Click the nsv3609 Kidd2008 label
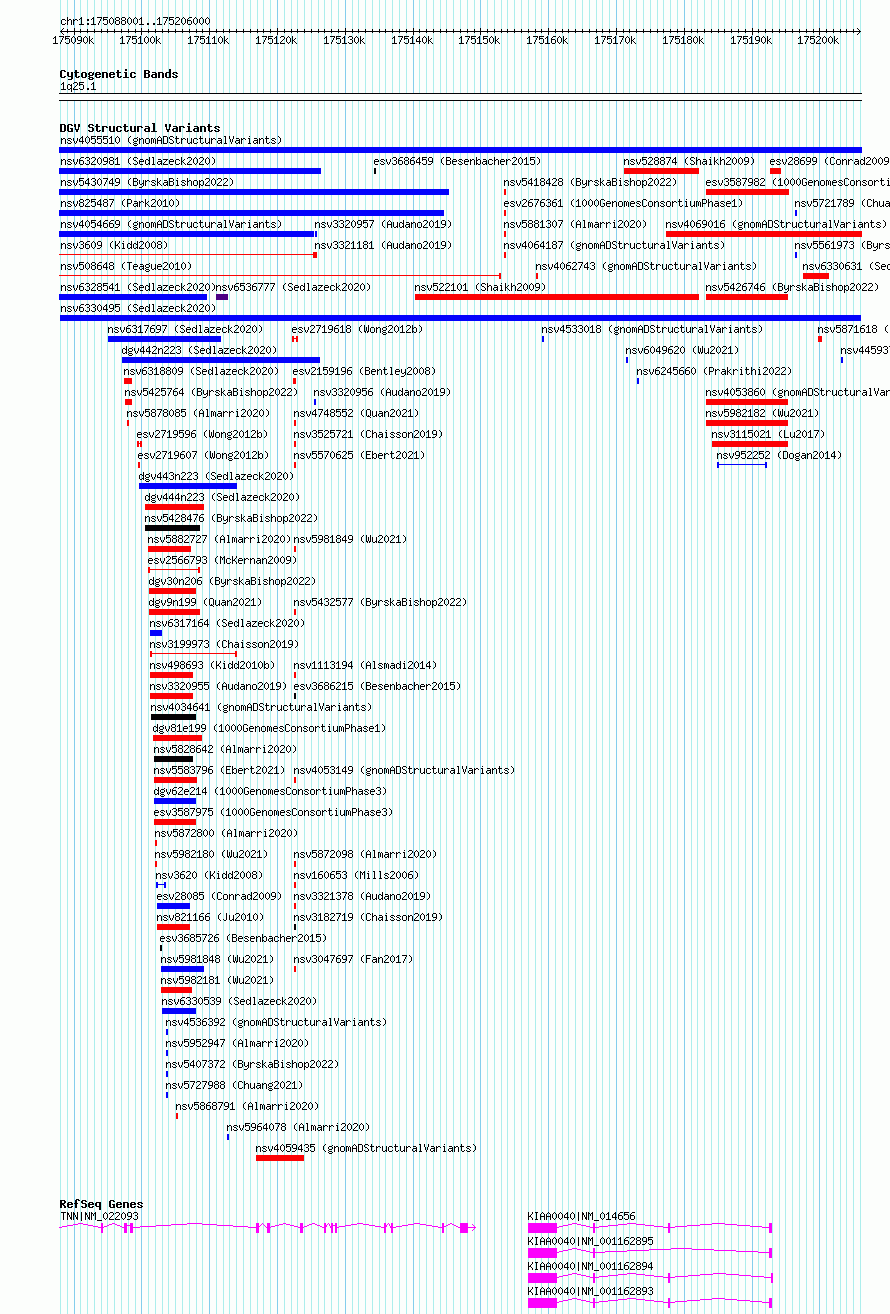Viewport: 890px width, 1314px height. tap(114, 245)
